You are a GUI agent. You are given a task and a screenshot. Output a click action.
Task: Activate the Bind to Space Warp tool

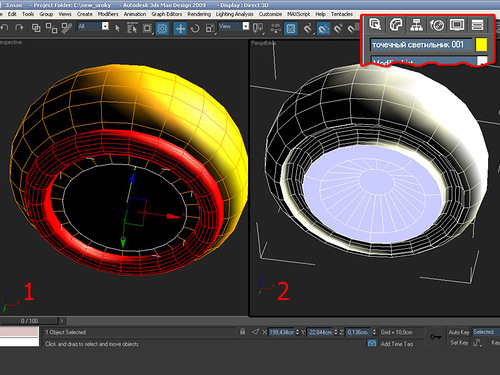click(x=67, y=28)
